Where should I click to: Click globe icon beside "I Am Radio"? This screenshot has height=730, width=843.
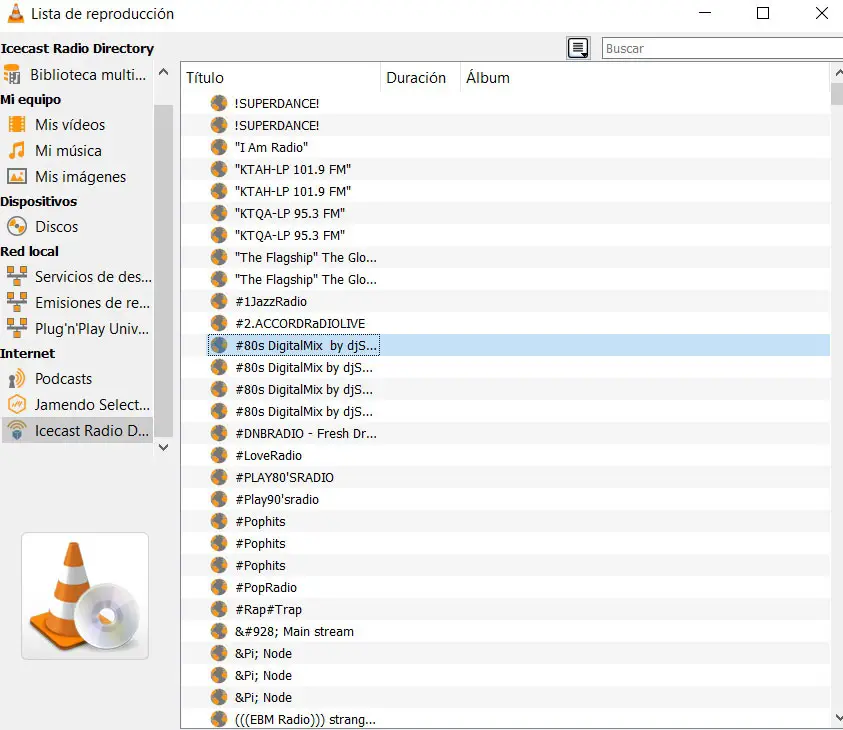click(x=219, y=147)
